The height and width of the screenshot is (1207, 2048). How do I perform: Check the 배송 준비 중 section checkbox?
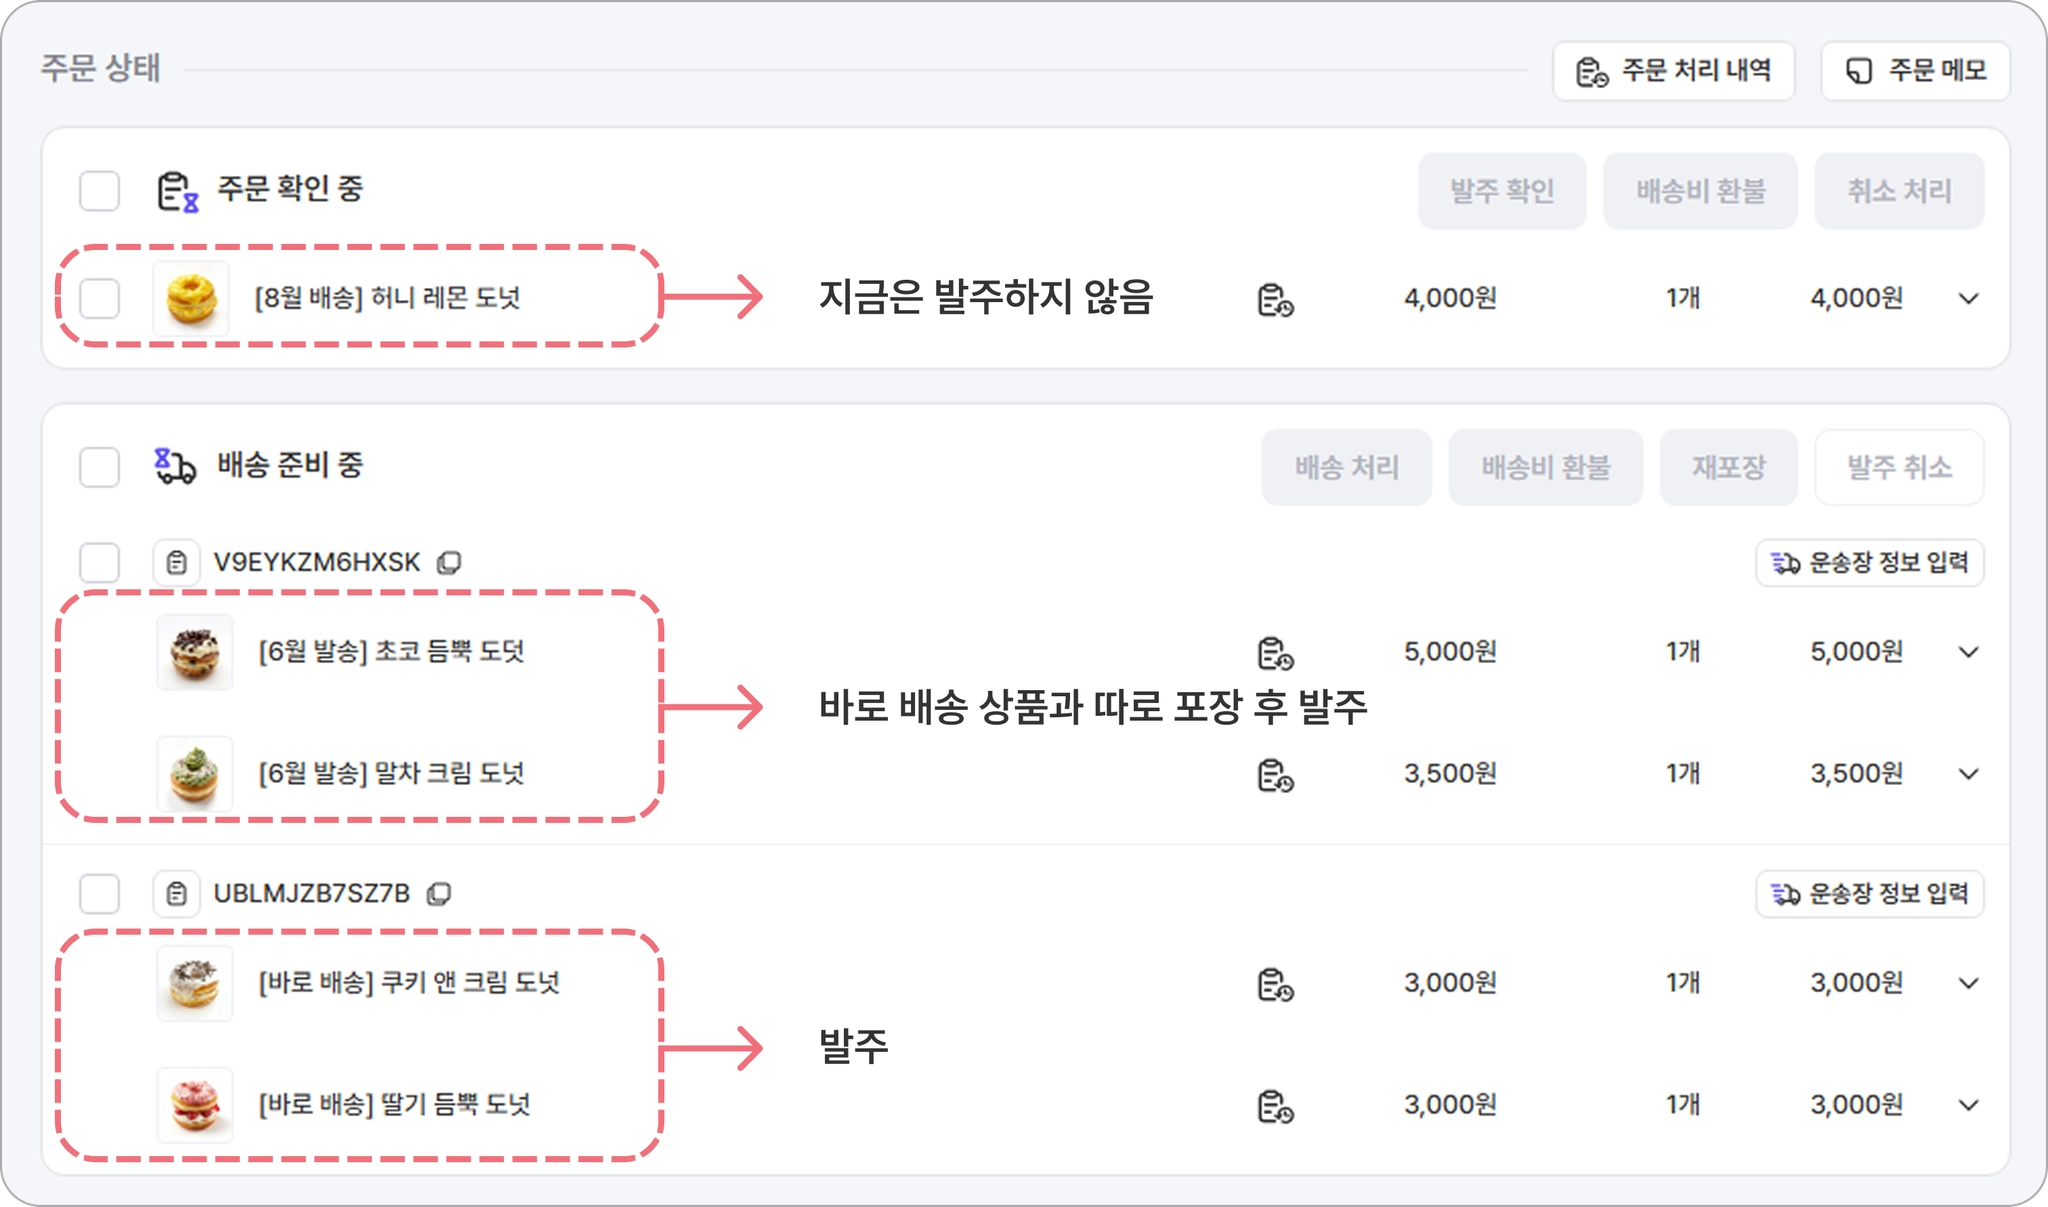pos(100,467)
